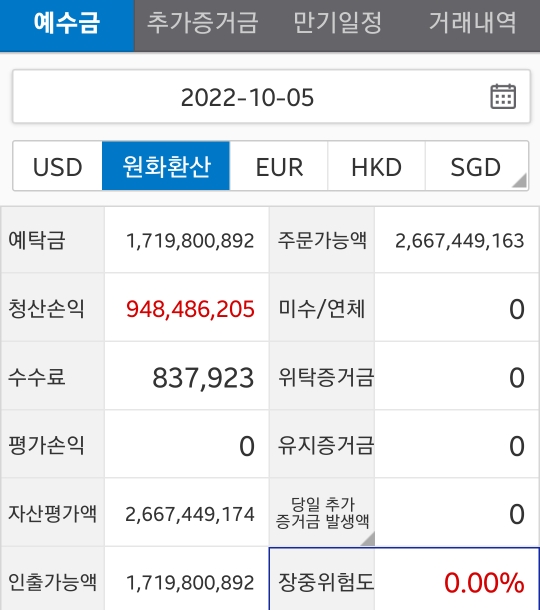Tap the 청산손익 row label

click(x=46, y=309)
